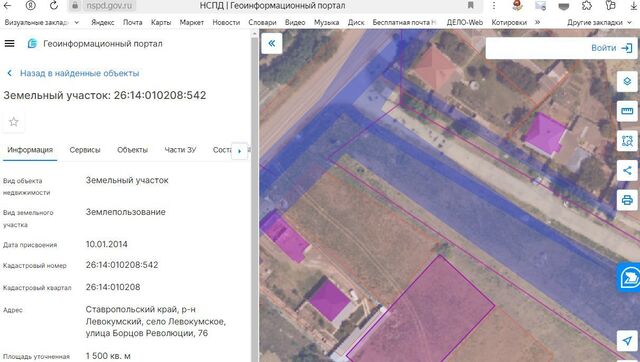Open the chat assistant widget
Viewport: 640px width, 362px height.
click(629, 278)
